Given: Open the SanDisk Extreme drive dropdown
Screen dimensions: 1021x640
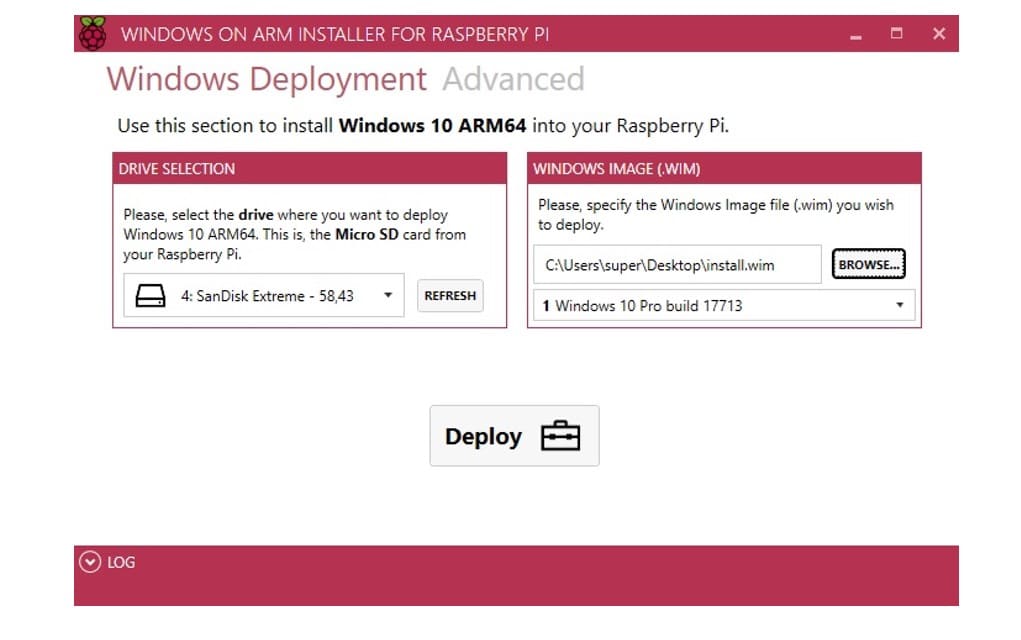Looking at the screenshot, I should click(264, 296).
